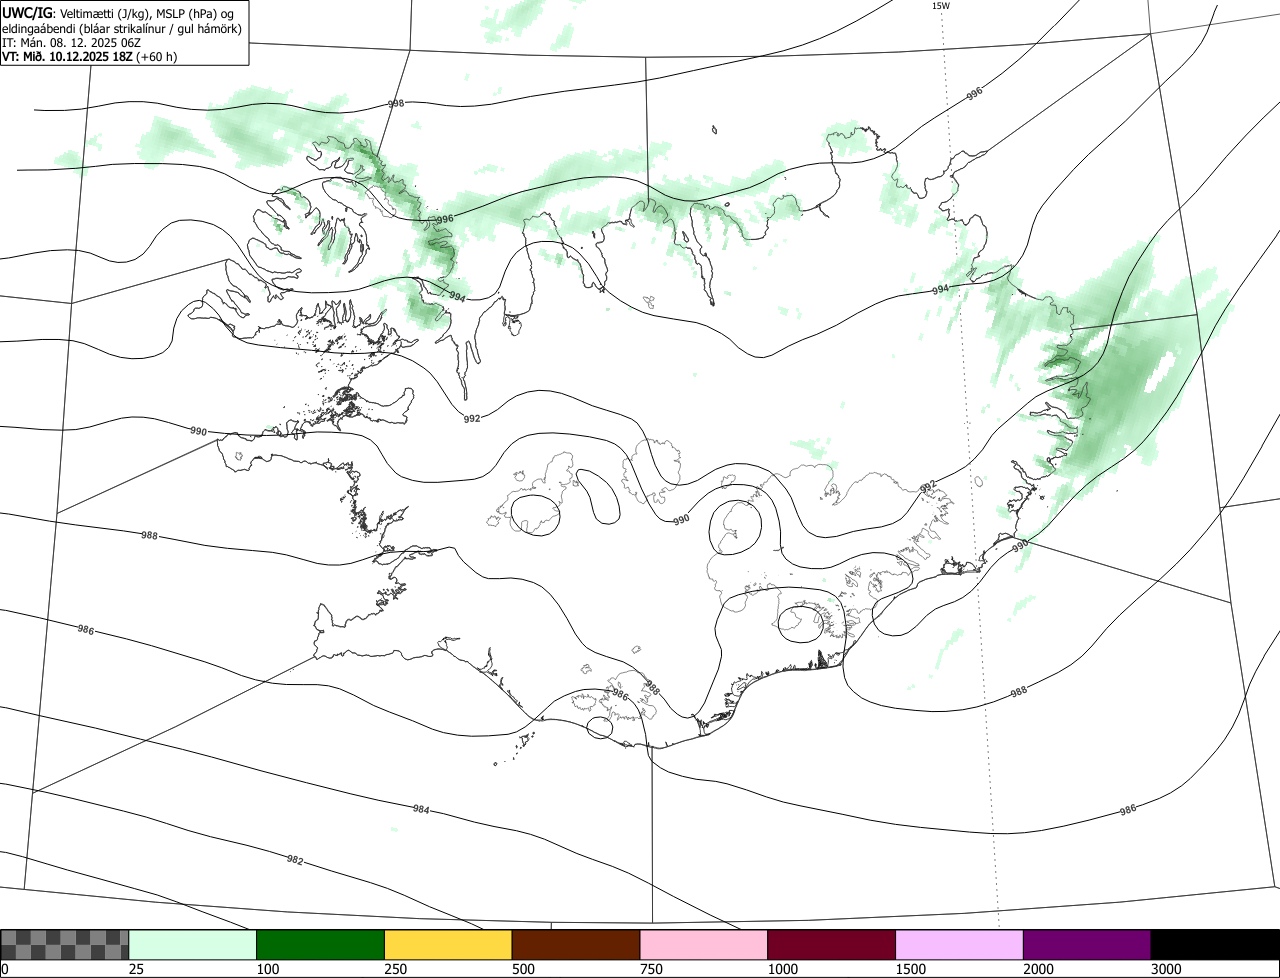
Task: Click the legend value label 2000
Action: pos(1038,969)
